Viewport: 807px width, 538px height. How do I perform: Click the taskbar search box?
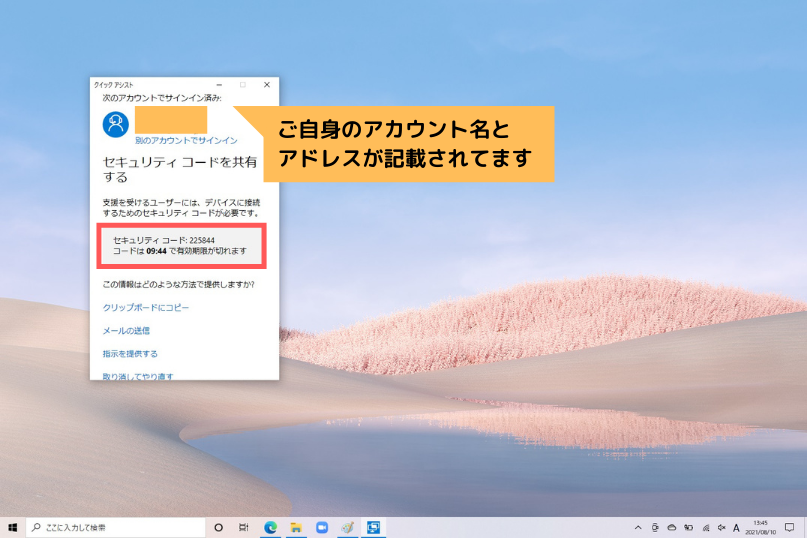[116, 527]
